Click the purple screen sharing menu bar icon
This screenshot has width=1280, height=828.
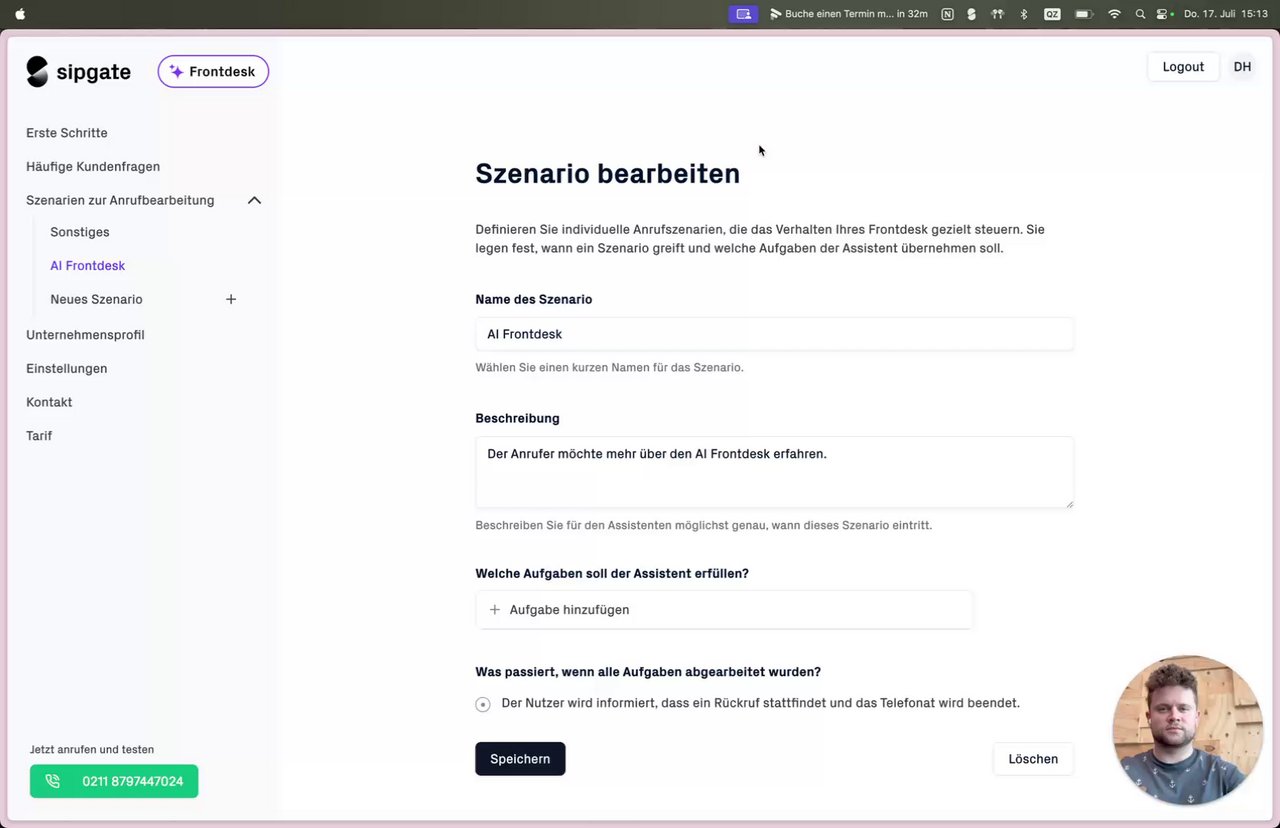pos(743,14)
